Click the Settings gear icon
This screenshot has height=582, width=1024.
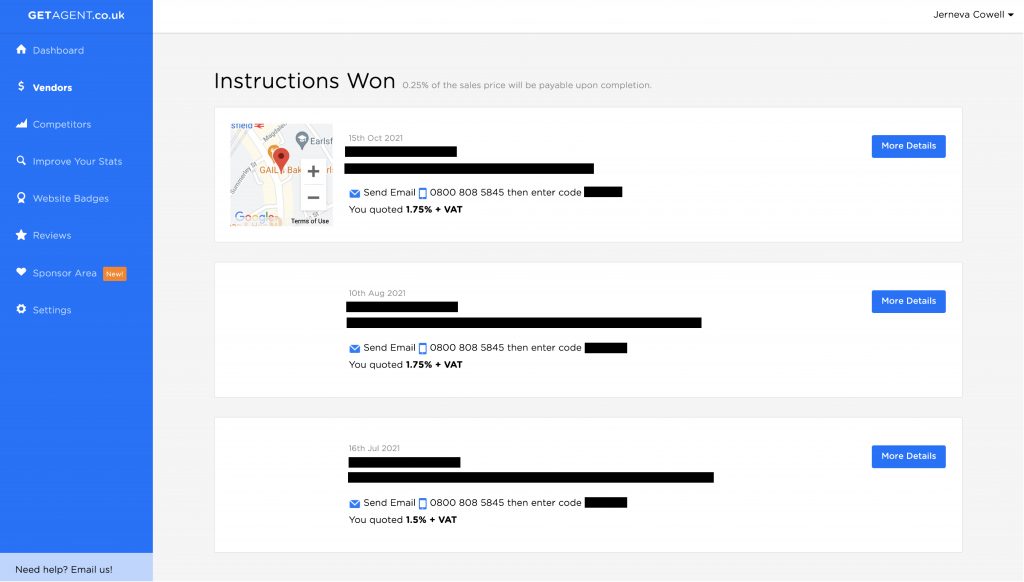(x=21, y=310)
